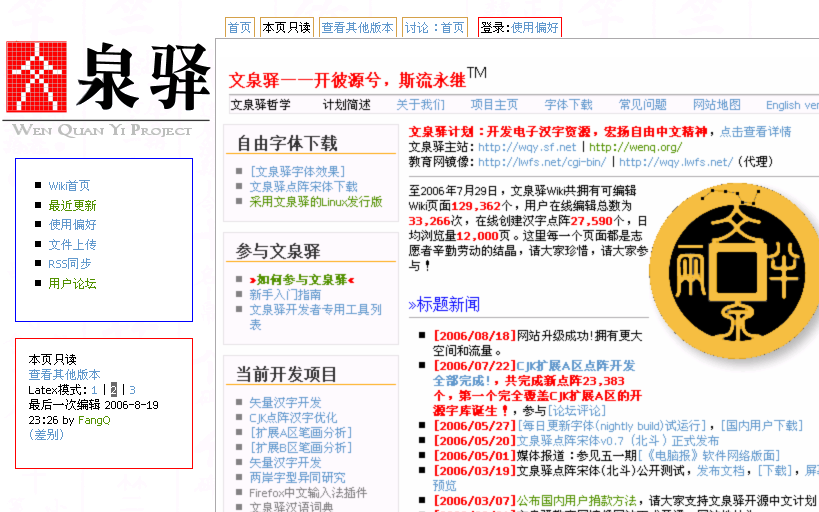Click the gold coin 文泉驿 emblem image
Screen dimensions: 819x512
(x=734, y=271)
